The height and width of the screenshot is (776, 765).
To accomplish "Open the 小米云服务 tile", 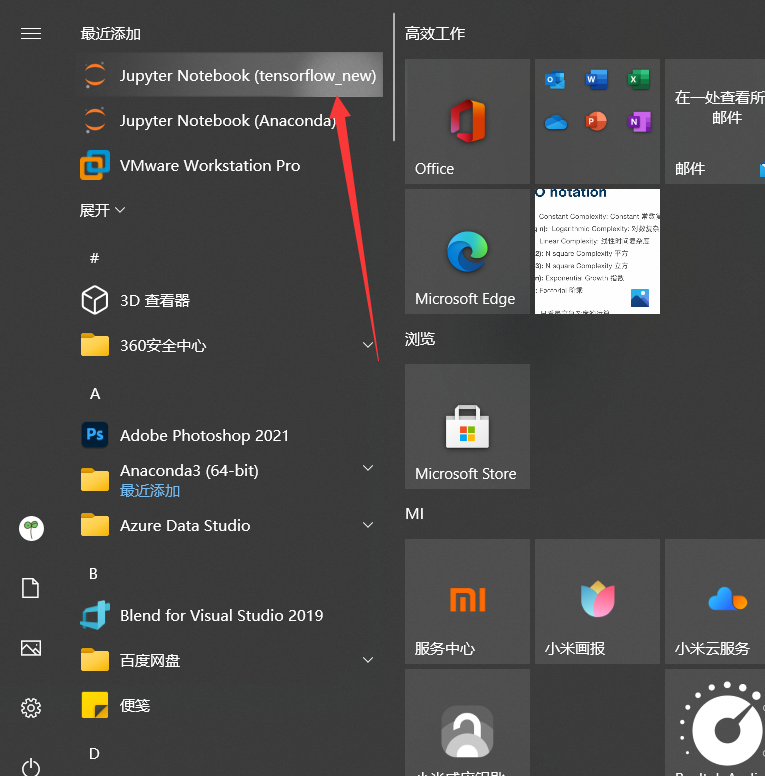I will [715, 601].
